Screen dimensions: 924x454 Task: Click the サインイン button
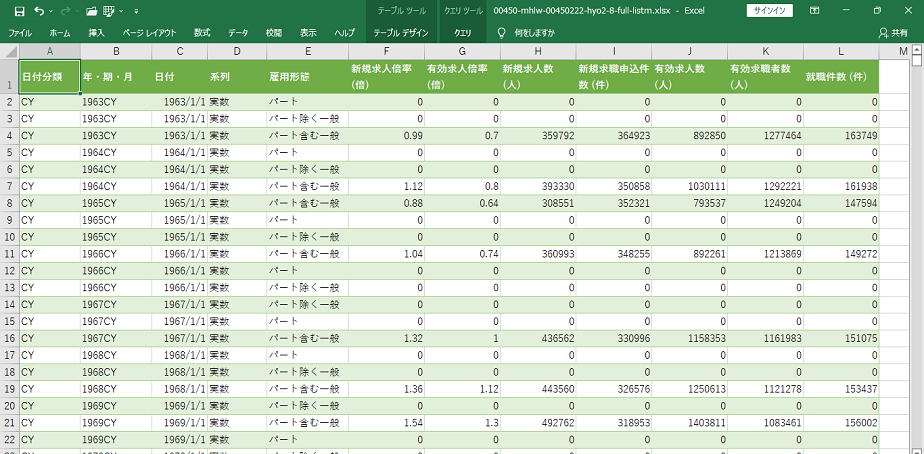[x=770, y=11]
